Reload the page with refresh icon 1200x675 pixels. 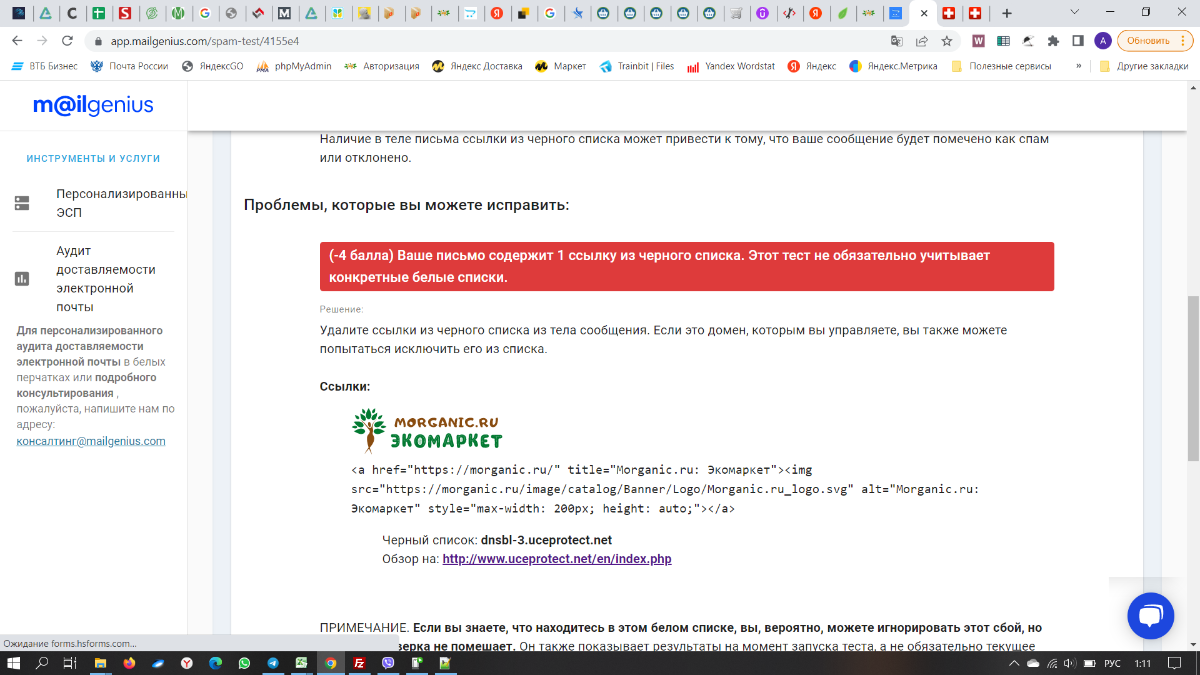point(67,41)
